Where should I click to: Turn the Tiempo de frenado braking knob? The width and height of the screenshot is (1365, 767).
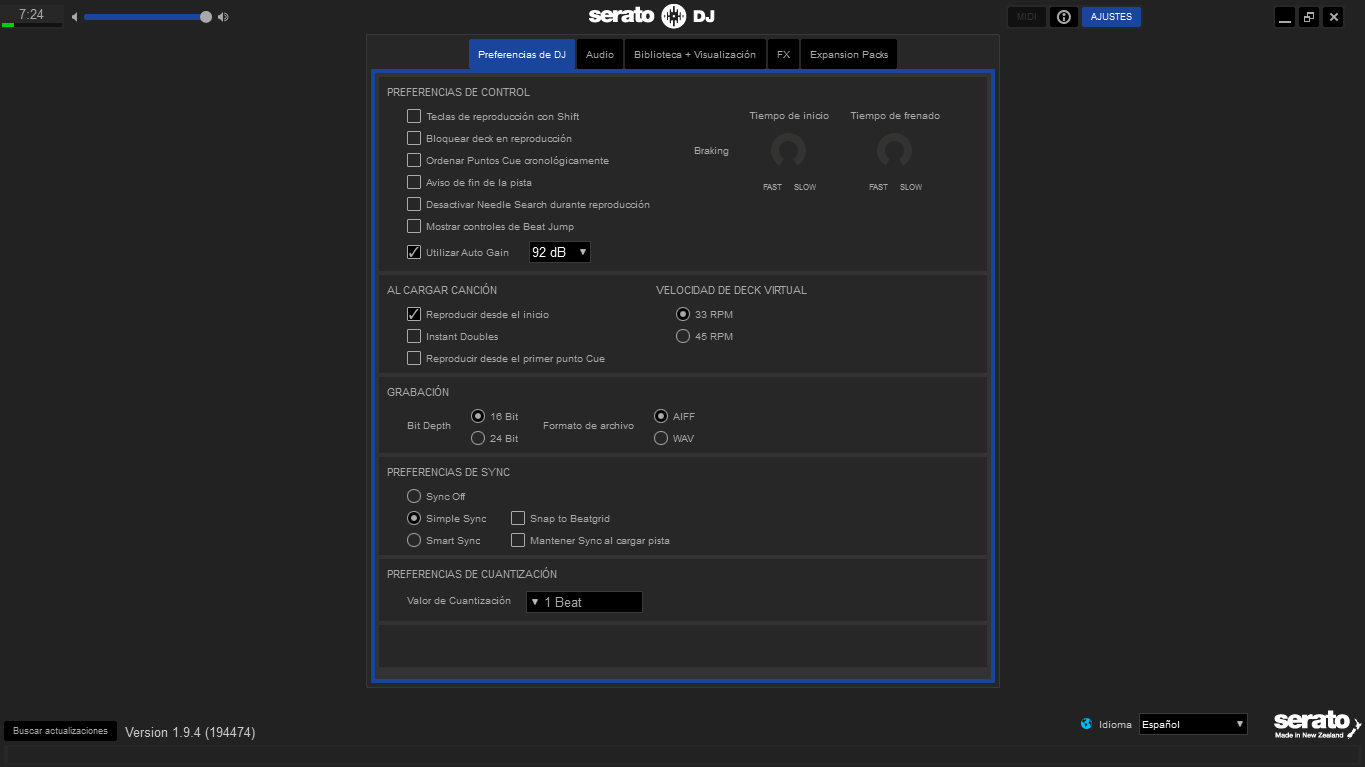(x=894, y=151)
